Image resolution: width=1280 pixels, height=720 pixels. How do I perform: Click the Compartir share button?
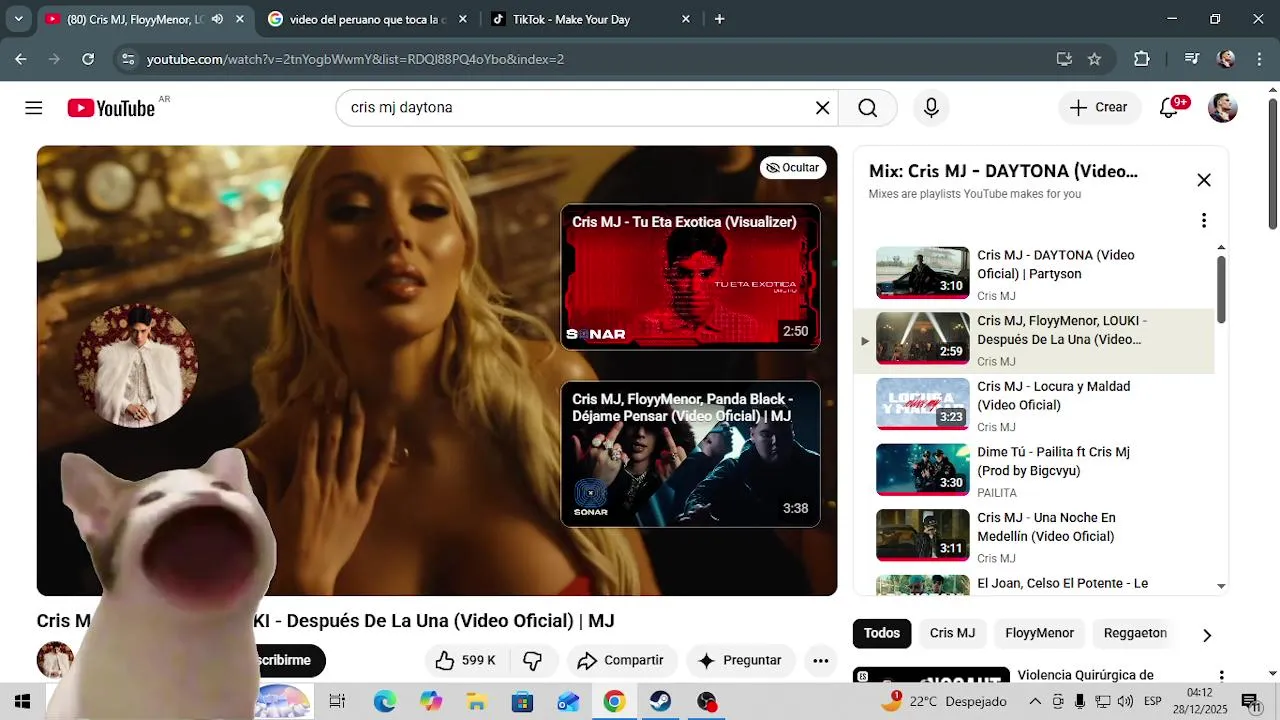621,660
